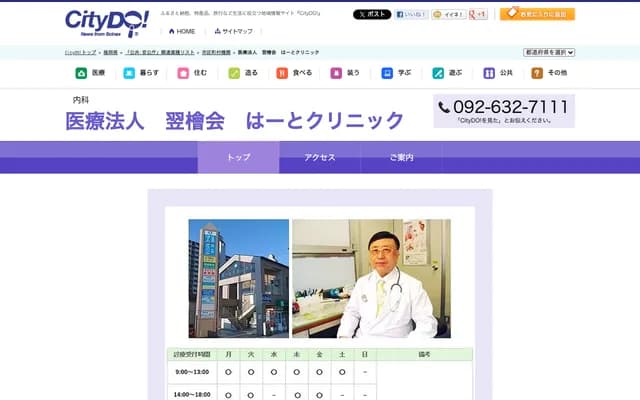Viewport: 640px width, 400px height.
Task: Open the サイトマップ link
Action: click(x=234, y=31)
